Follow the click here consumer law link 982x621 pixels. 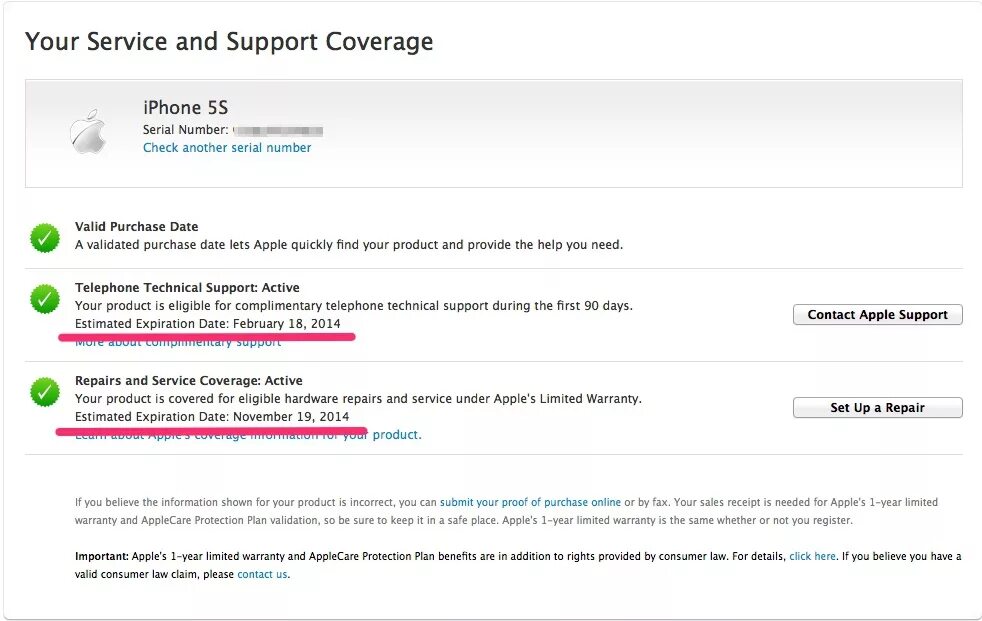click(x=812, y=556)
